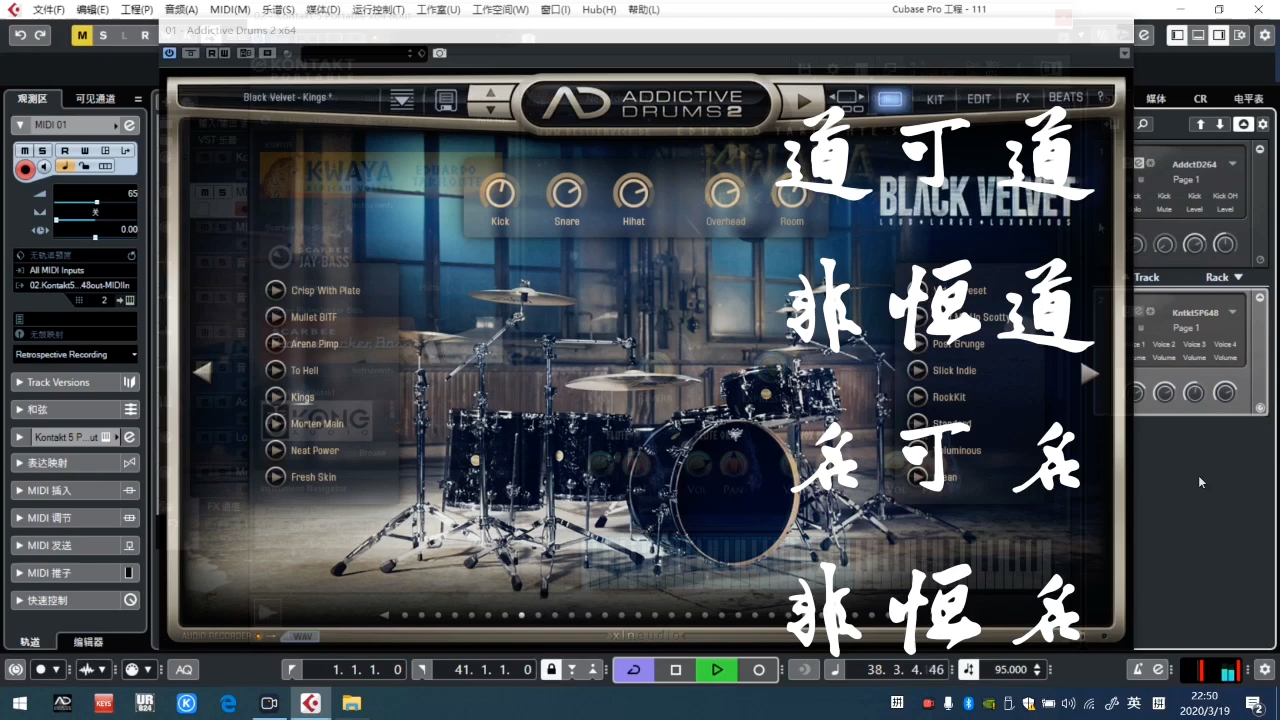Open File Explorer from taskbar
The image size is (1280, 720).
351,704
